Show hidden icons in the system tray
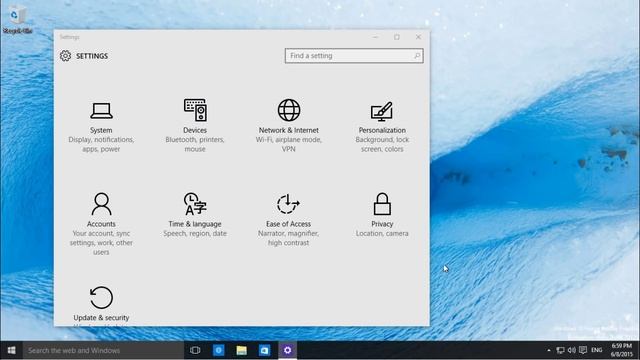Screen dimensions: 640x360 [549, 350]
